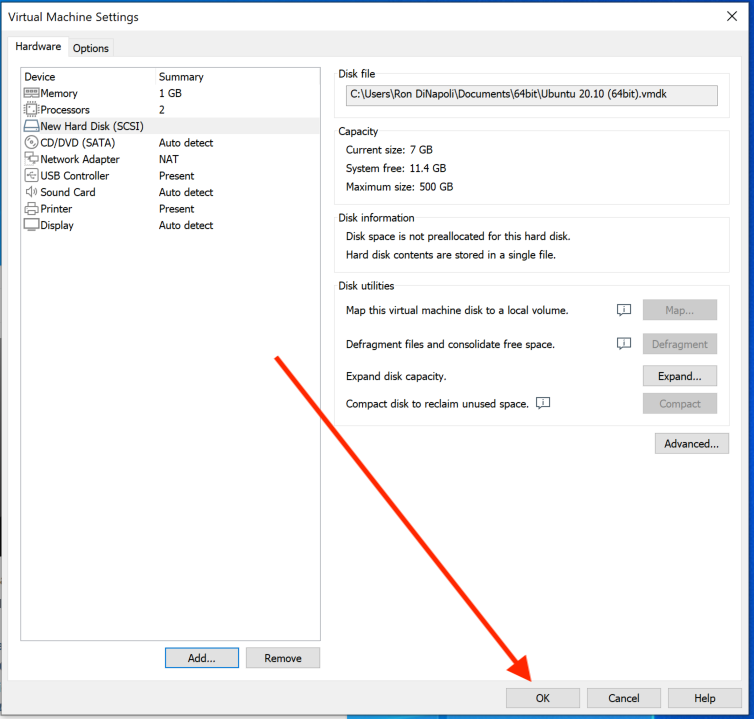Click the Remove device button
Screen dimensions: 754x719
[x=282, y=658]
